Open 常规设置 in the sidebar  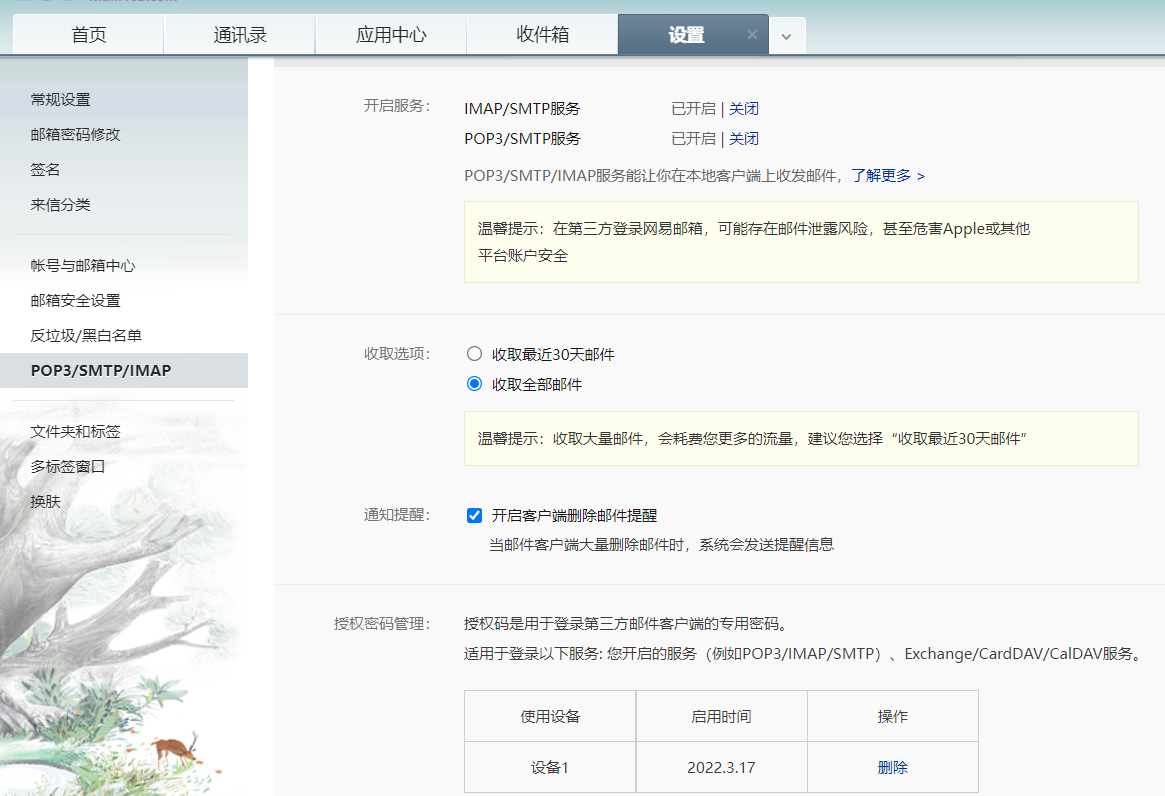tap(60, 100)
